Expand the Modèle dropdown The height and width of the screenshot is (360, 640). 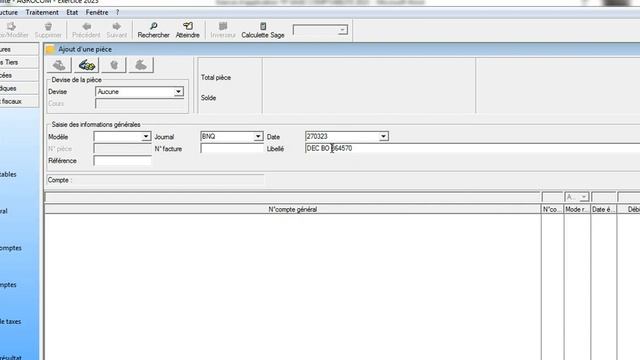click(x=146, y=136)
